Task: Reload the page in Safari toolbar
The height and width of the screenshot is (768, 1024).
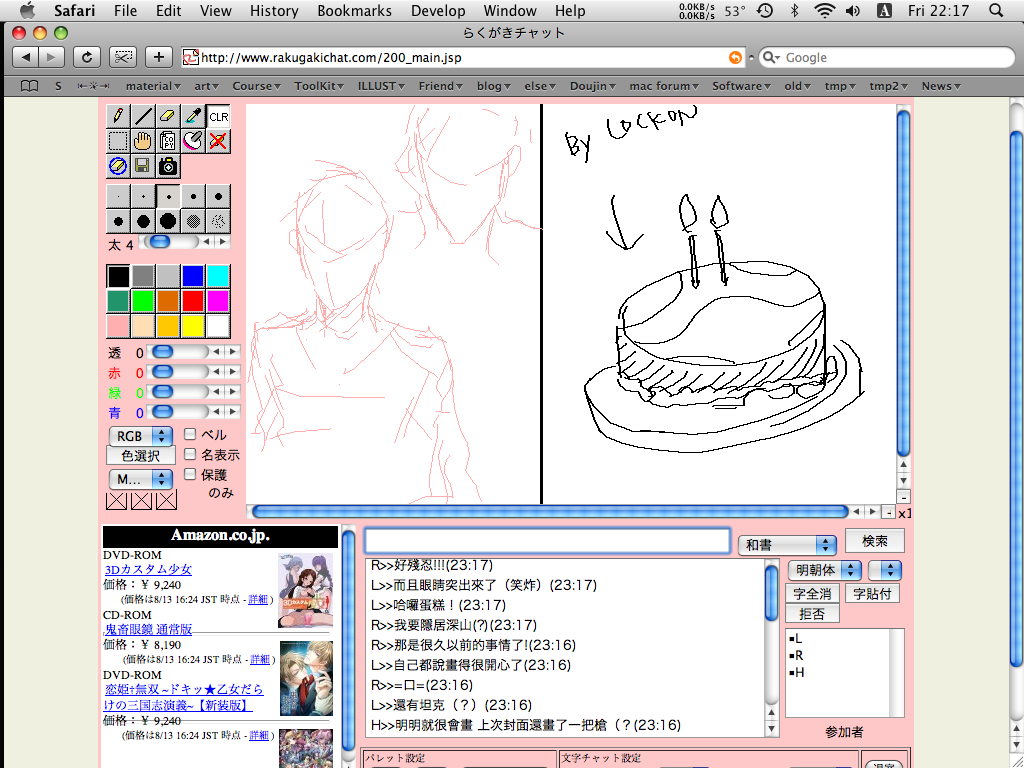Action: point(86,57)
